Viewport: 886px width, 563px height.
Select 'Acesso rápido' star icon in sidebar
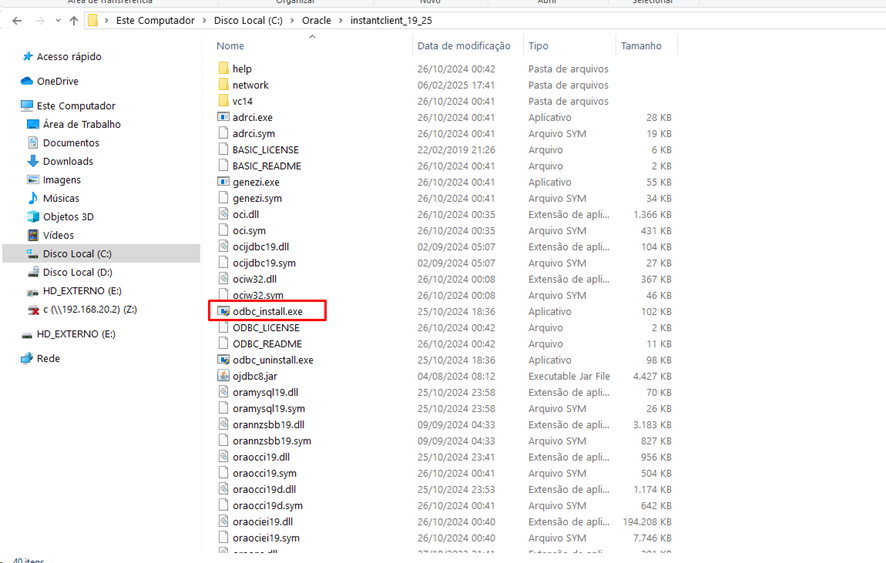pyautogui.click(x=27, y=57)
